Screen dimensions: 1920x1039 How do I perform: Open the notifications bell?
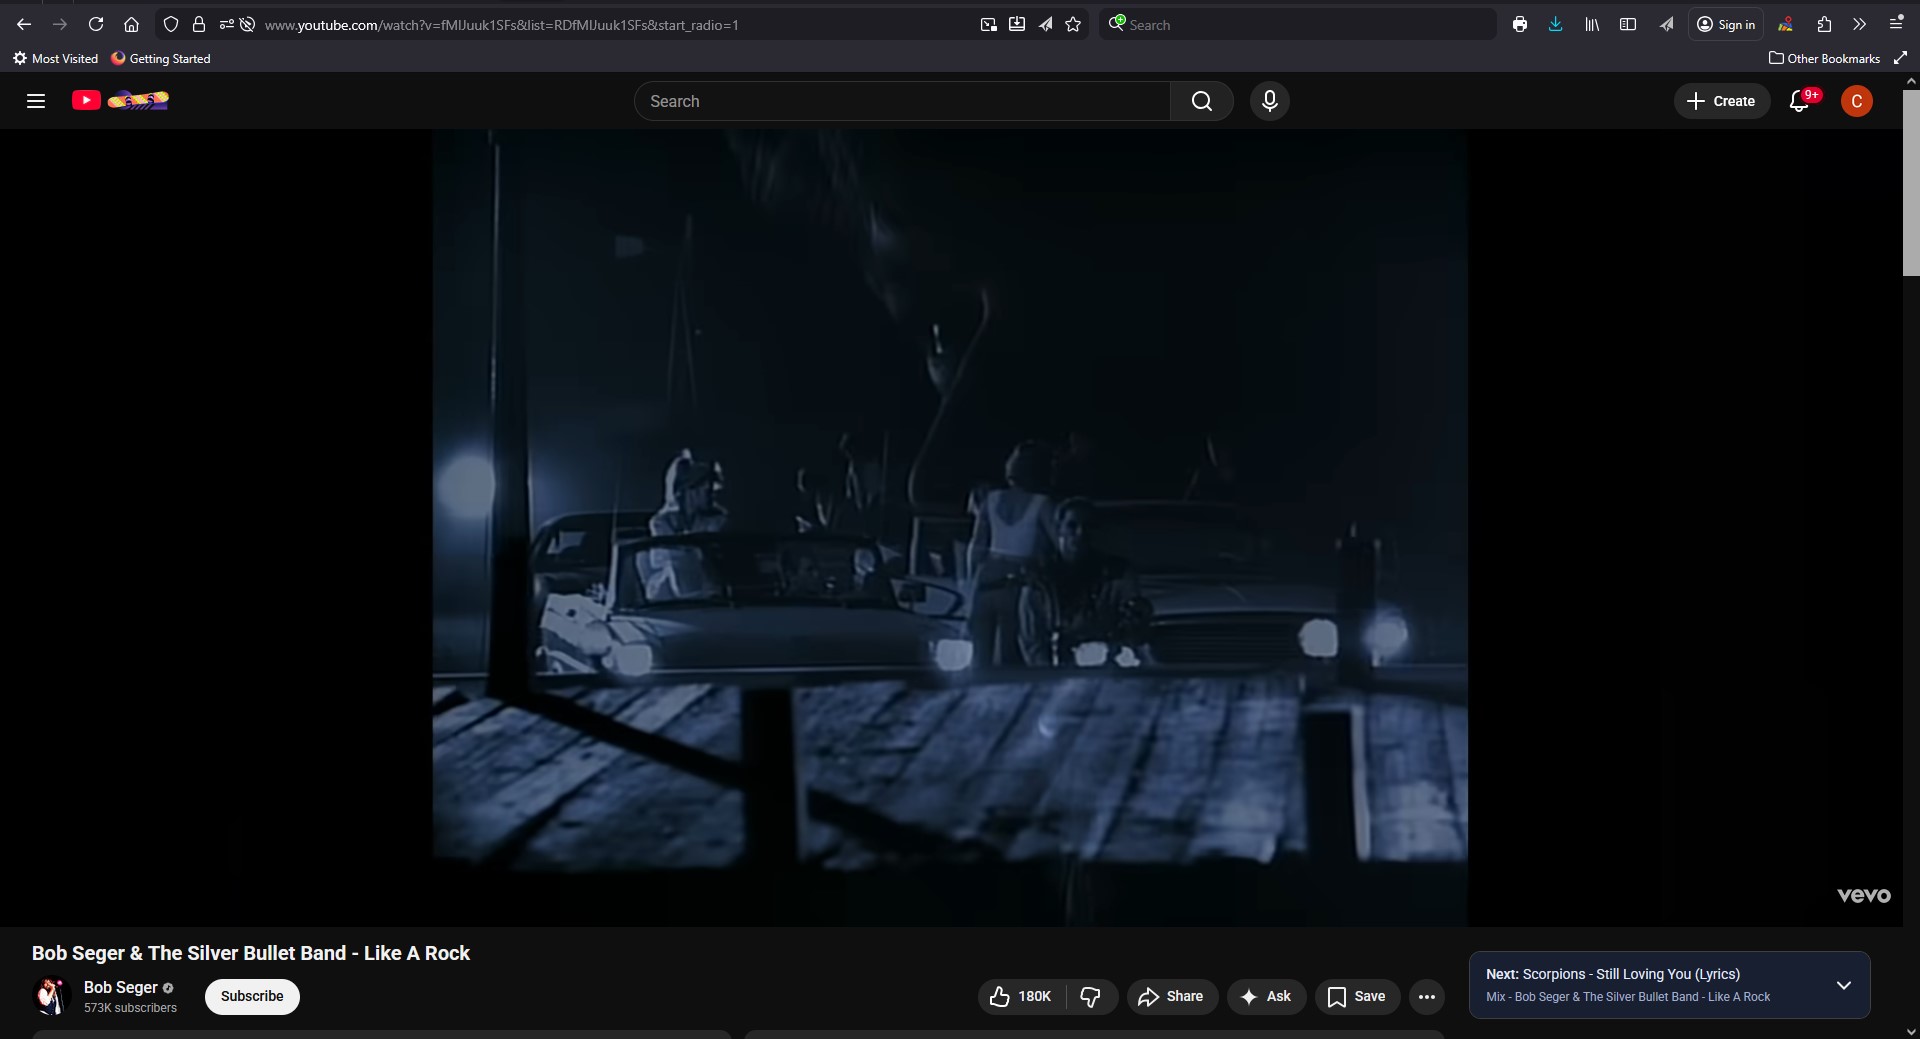(1799, 101)
